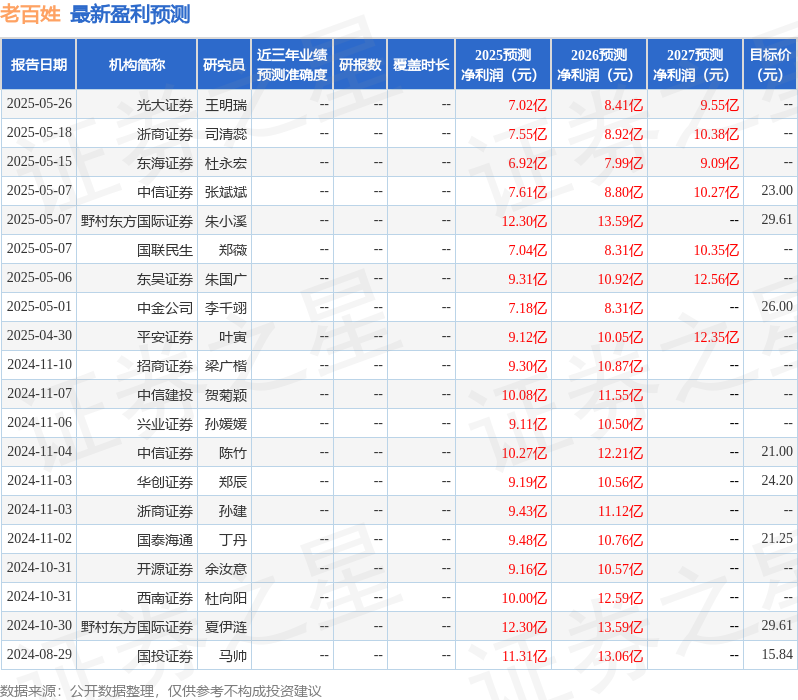Click institution 开源证券
Viewport: 798px width, 700px height.
coord(165,570)
